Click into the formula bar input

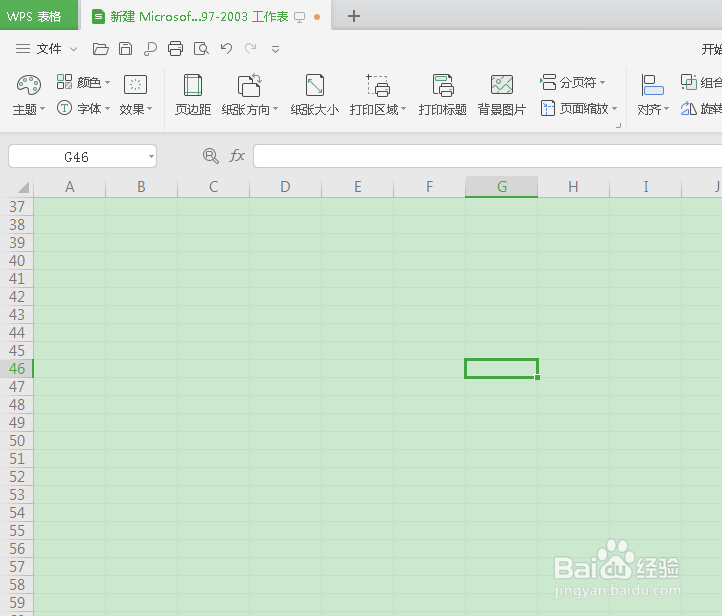point(488,156)
